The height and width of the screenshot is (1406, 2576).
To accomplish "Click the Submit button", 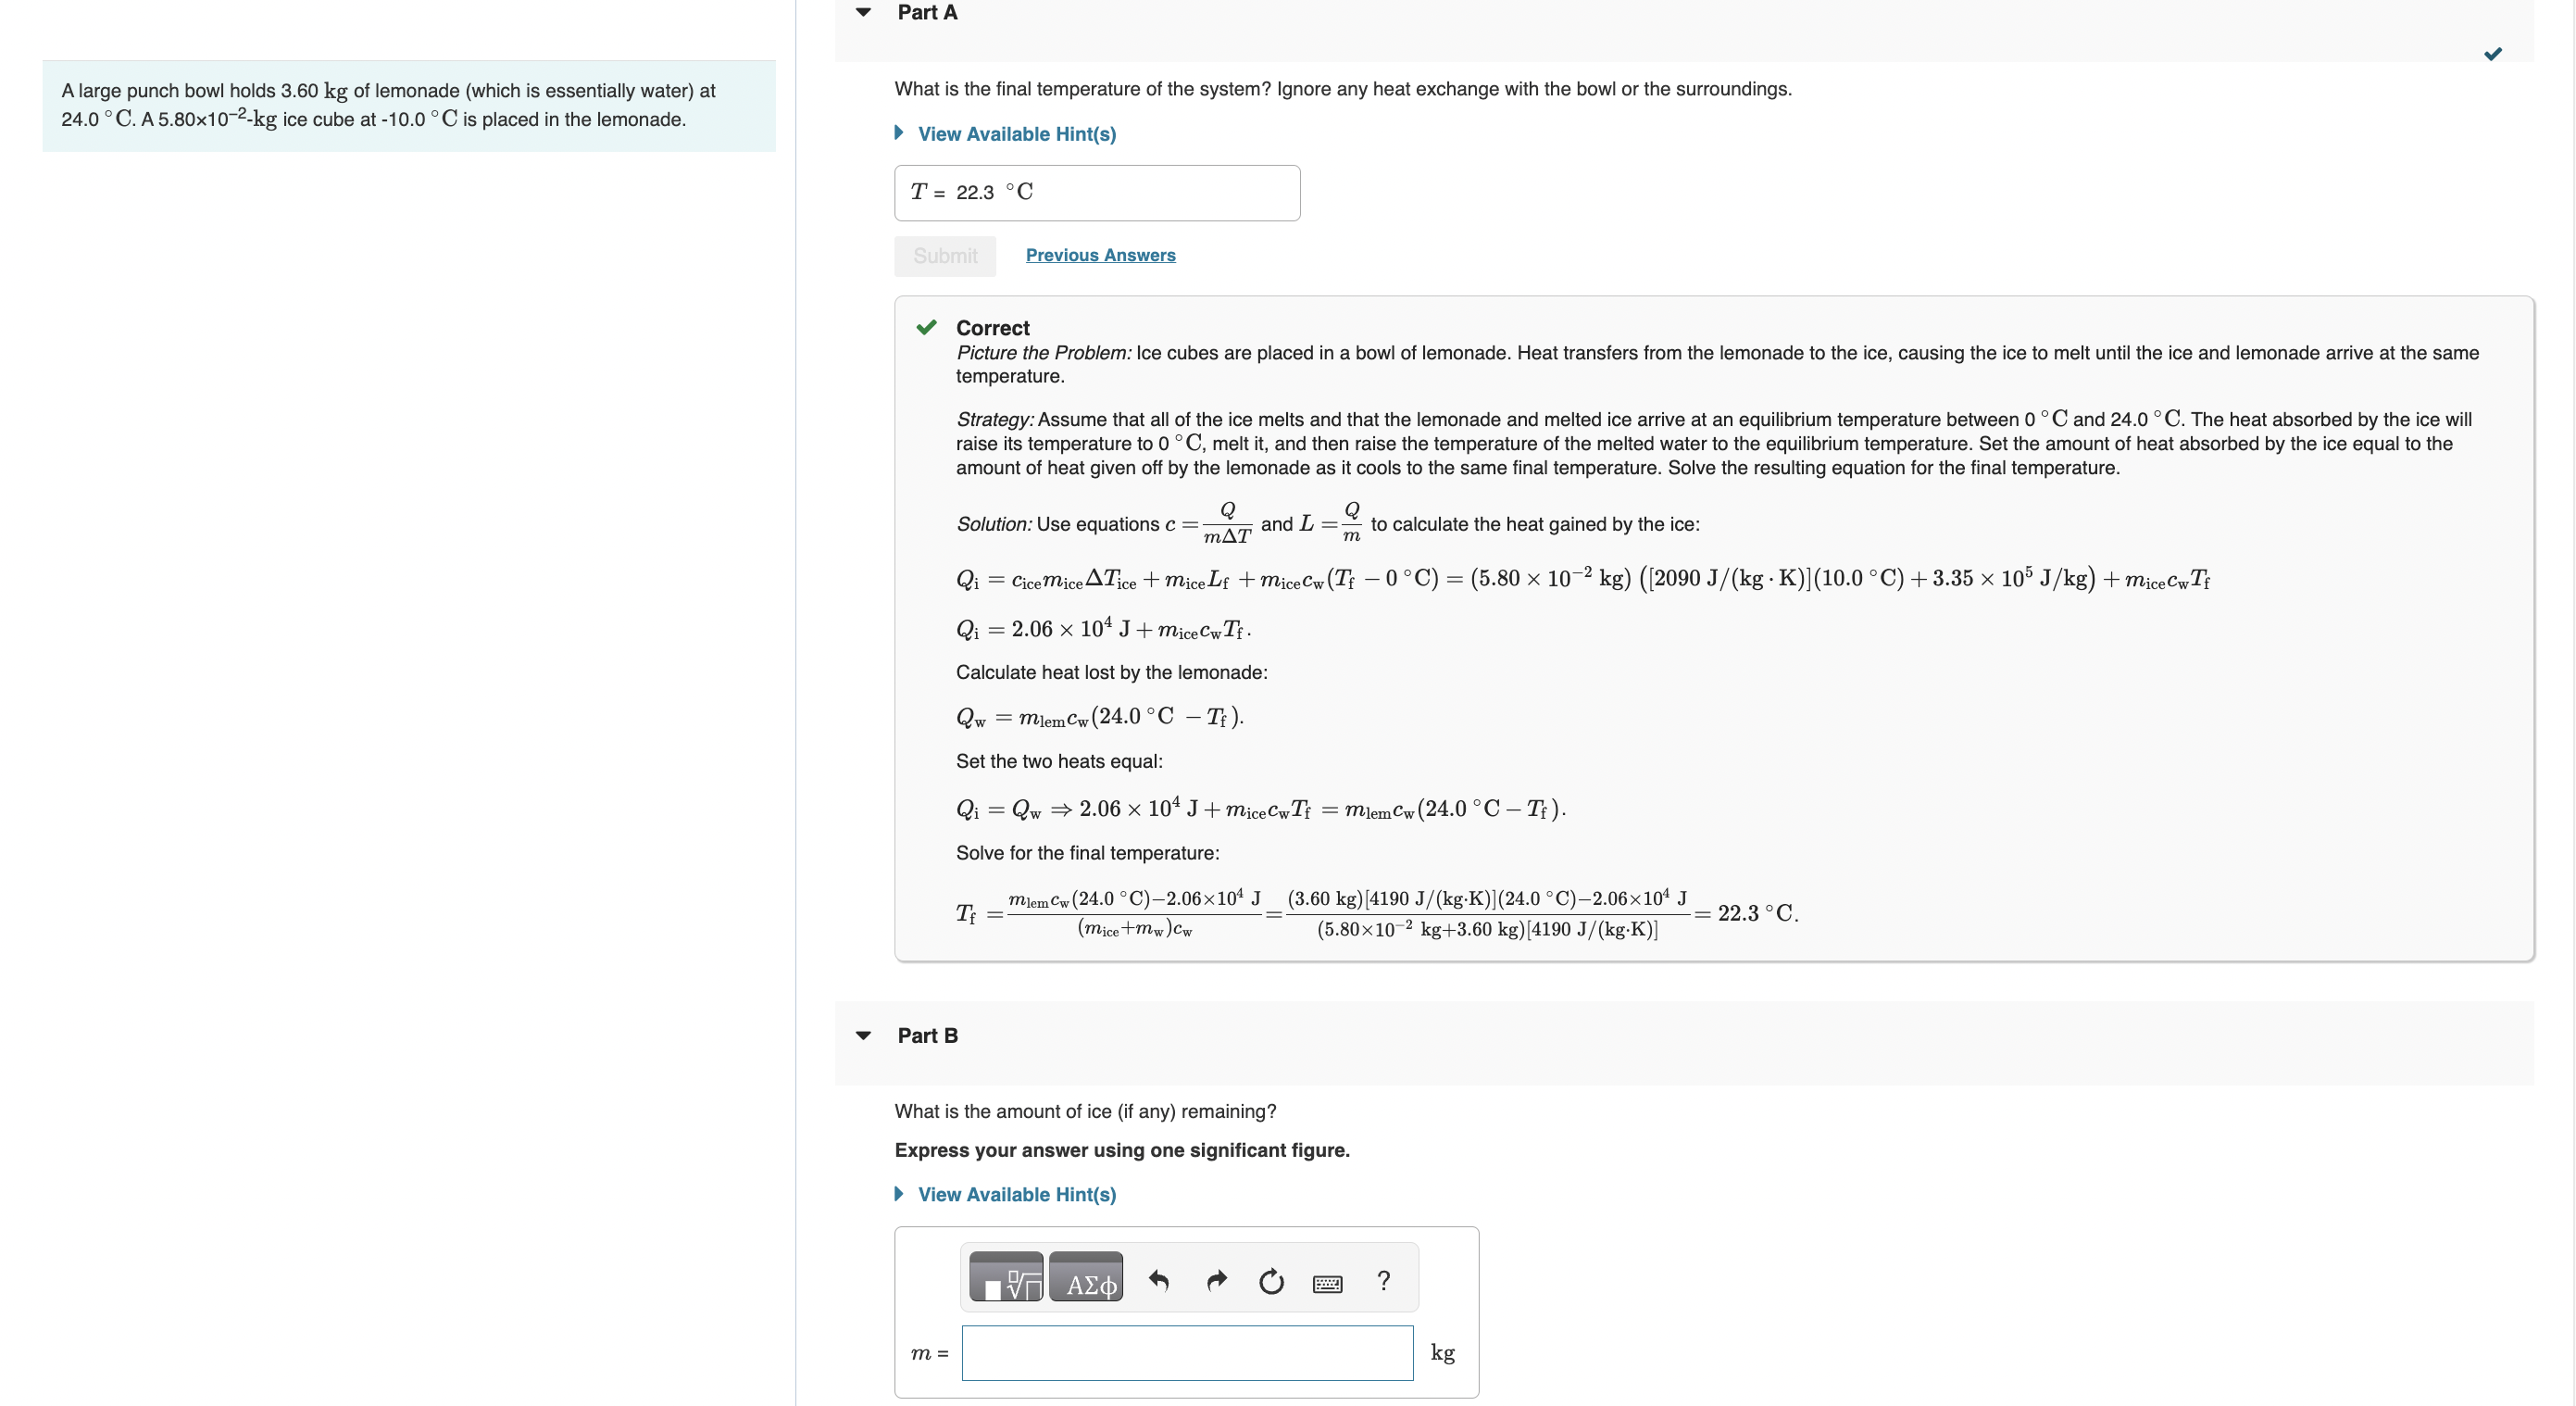I will (944, 256).
